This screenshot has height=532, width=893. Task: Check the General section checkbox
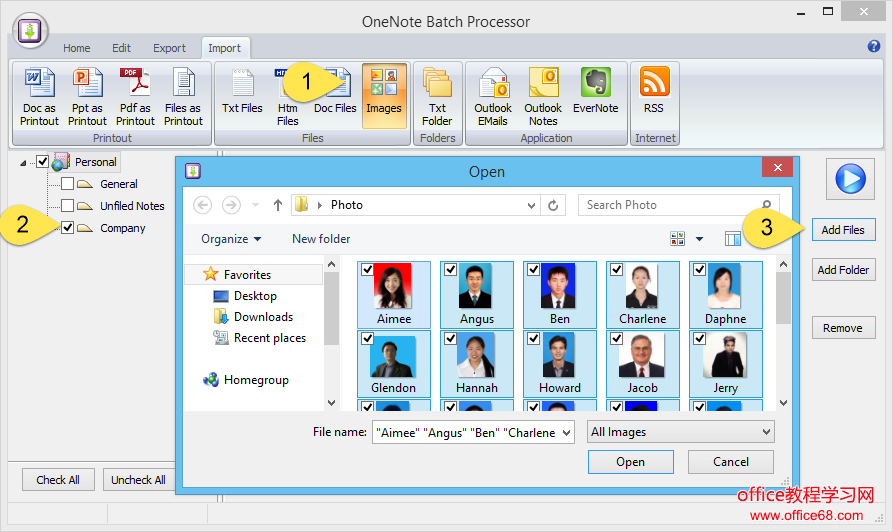(x=67, y=184)
